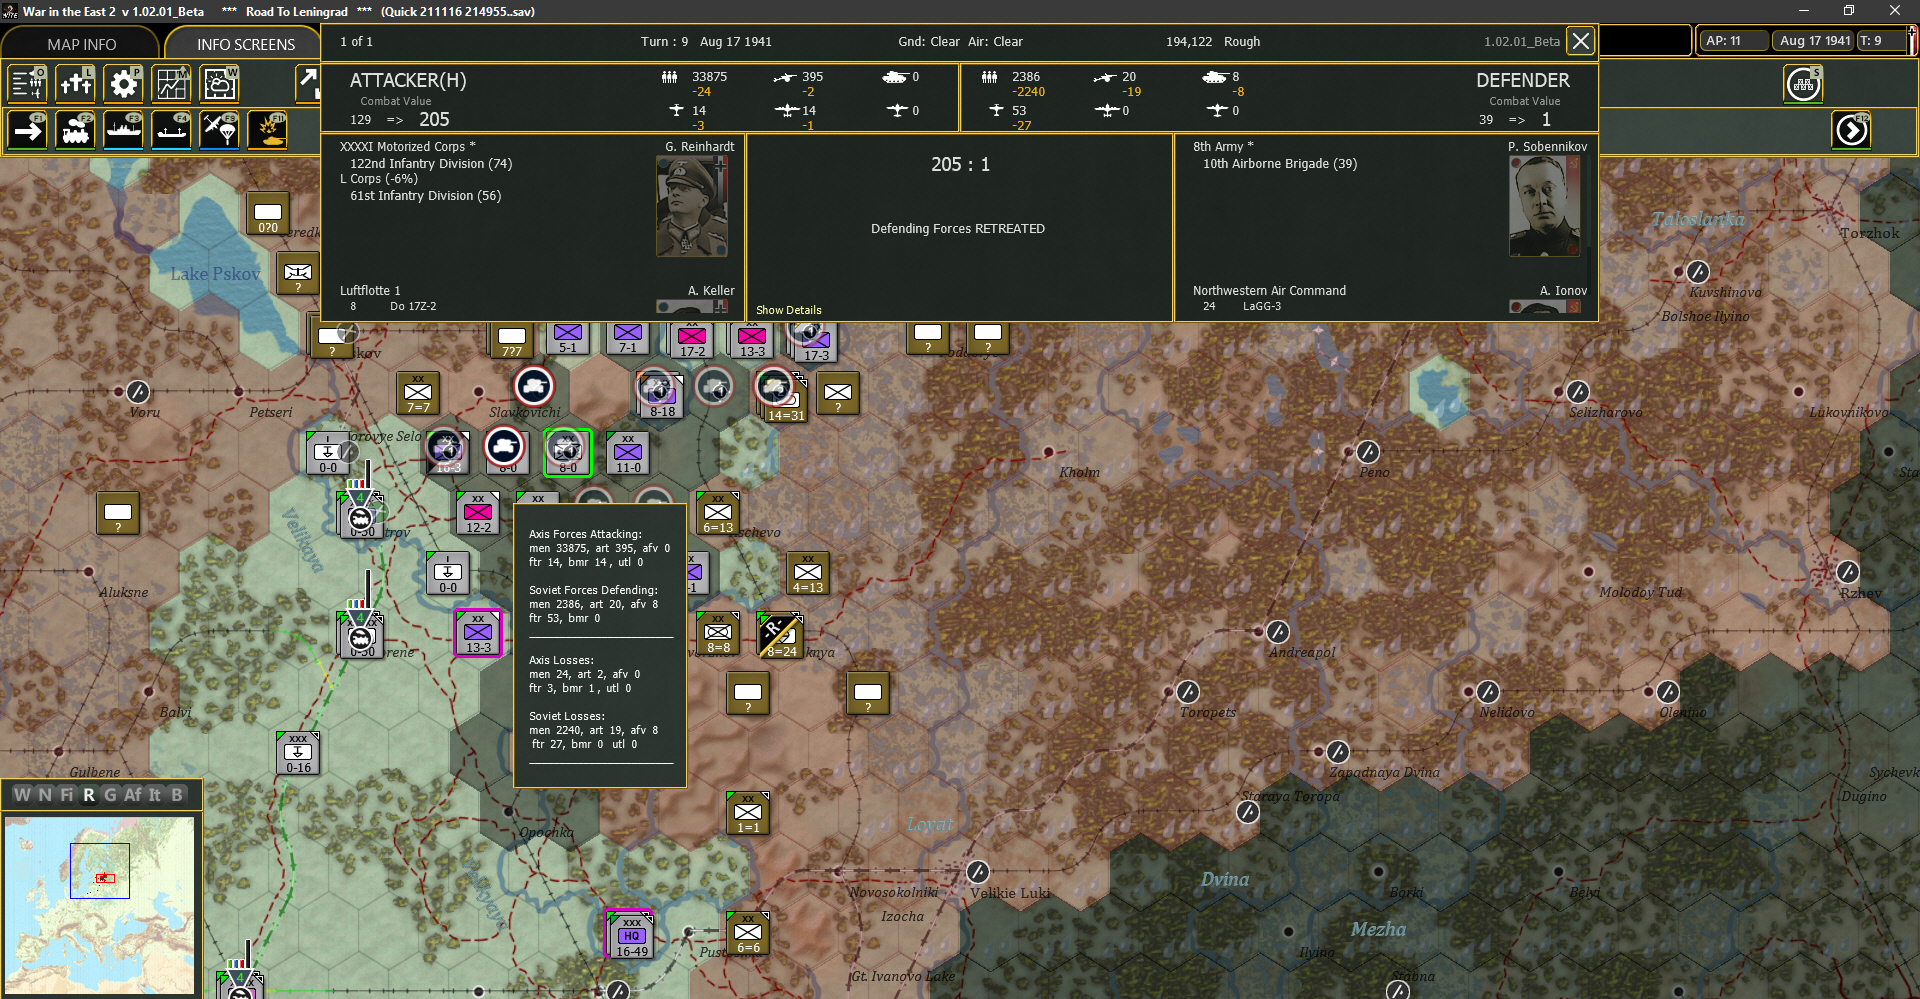The height and width of the screenshot is (999, 1920).
Task: Click XXXXI Motorized Corps attacker name
Action: click(x=408, y=147)
